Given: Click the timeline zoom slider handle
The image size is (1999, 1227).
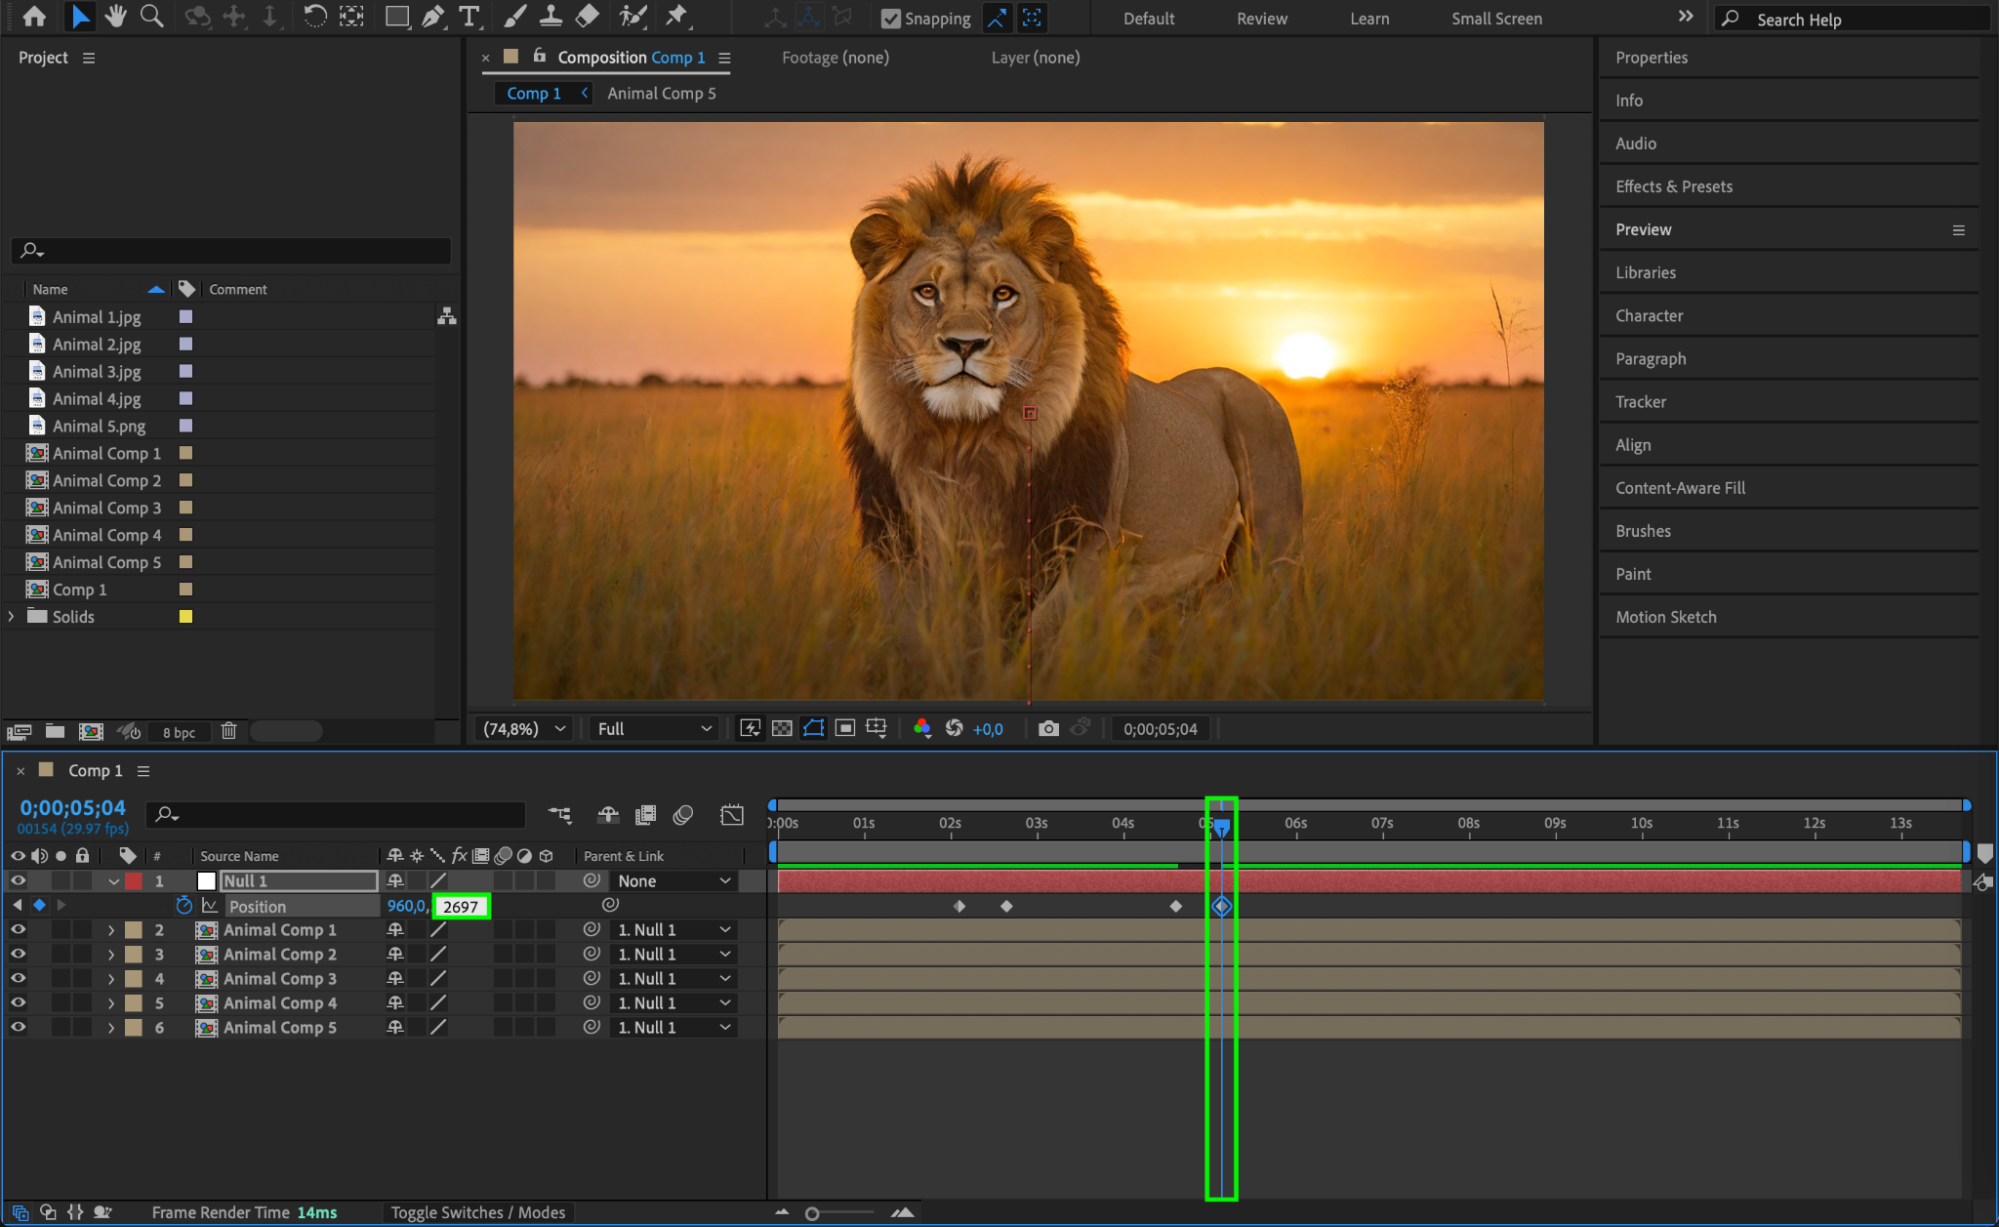Looking at the screenshot, I should [x=812, y=1214].
